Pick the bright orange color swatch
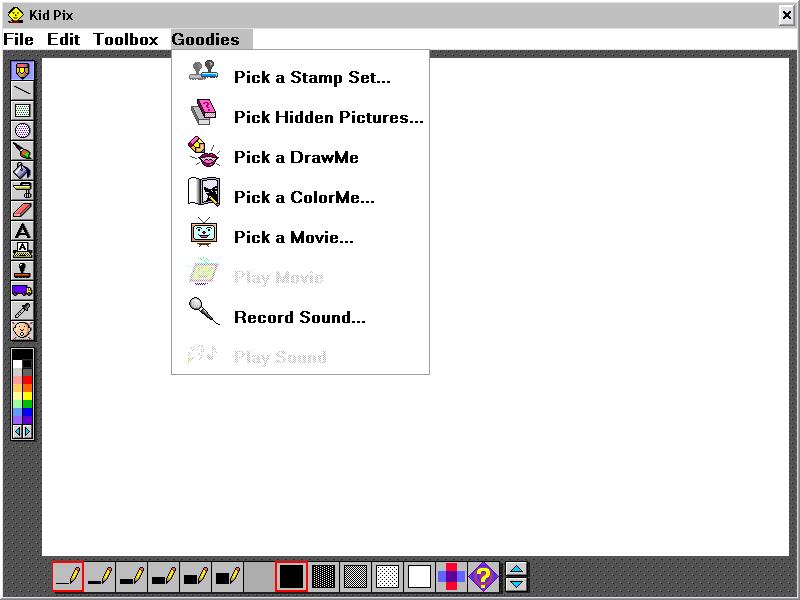The image size is (800, 600). point(28,388)
